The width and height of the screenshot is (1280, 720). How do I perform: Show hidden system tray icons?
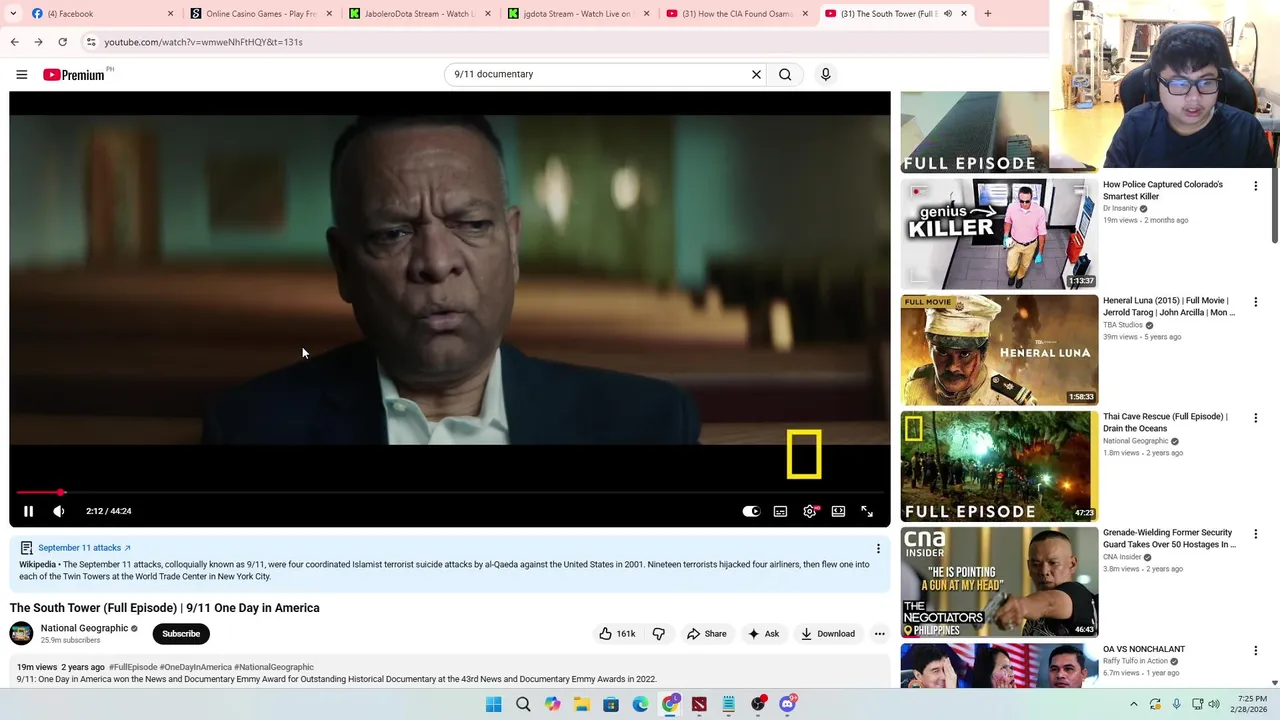1133,704
